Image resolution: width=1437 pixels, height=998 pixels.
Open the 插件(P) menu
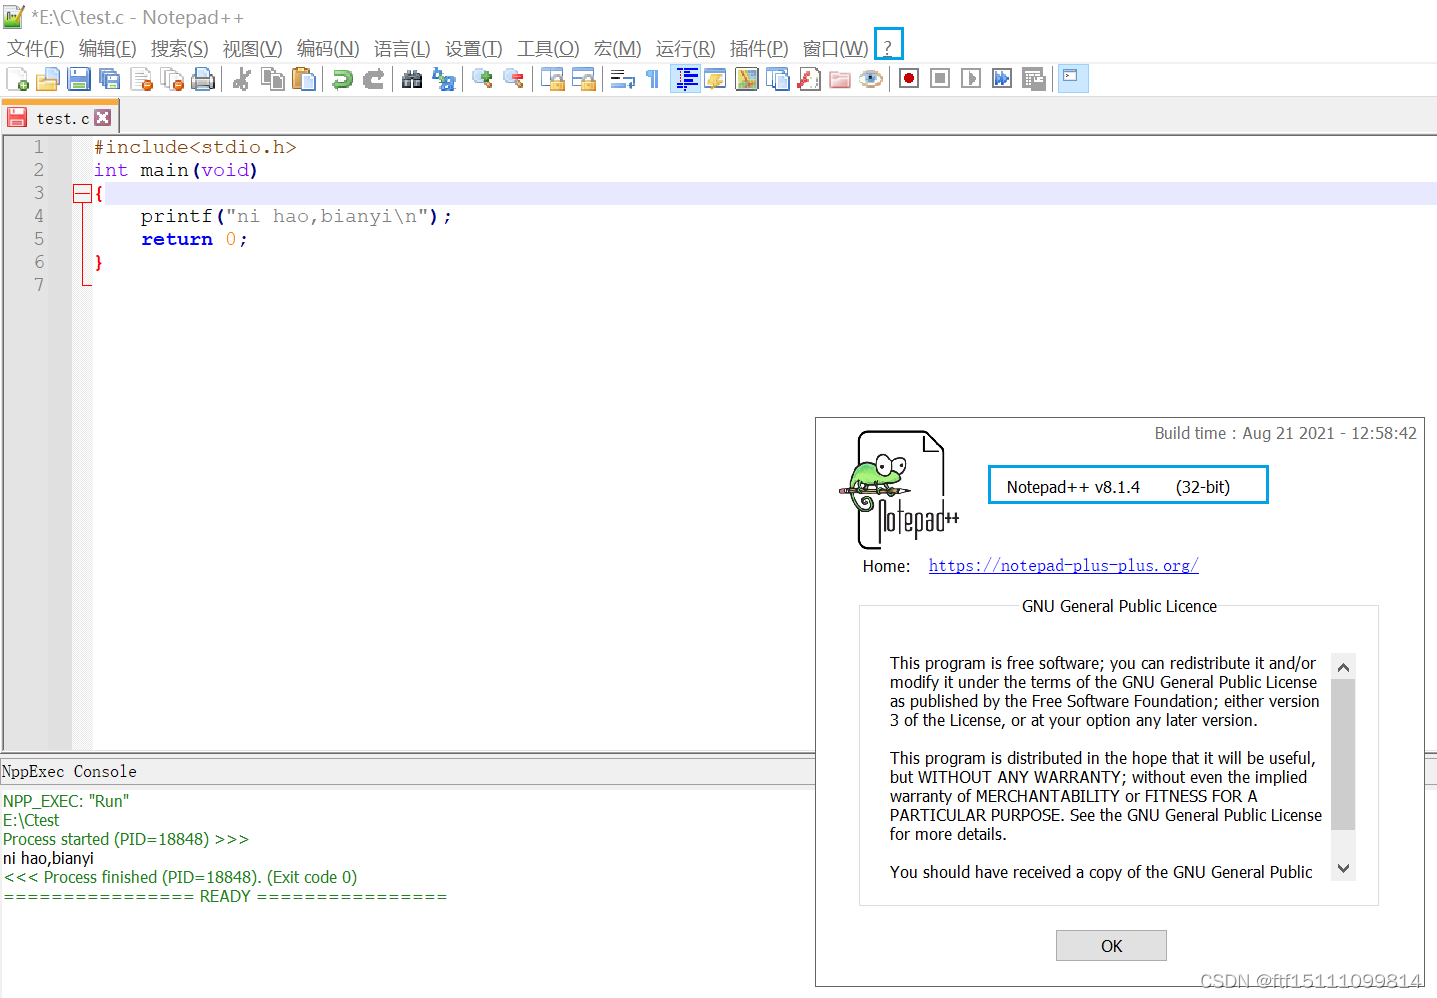click(758, 49)
